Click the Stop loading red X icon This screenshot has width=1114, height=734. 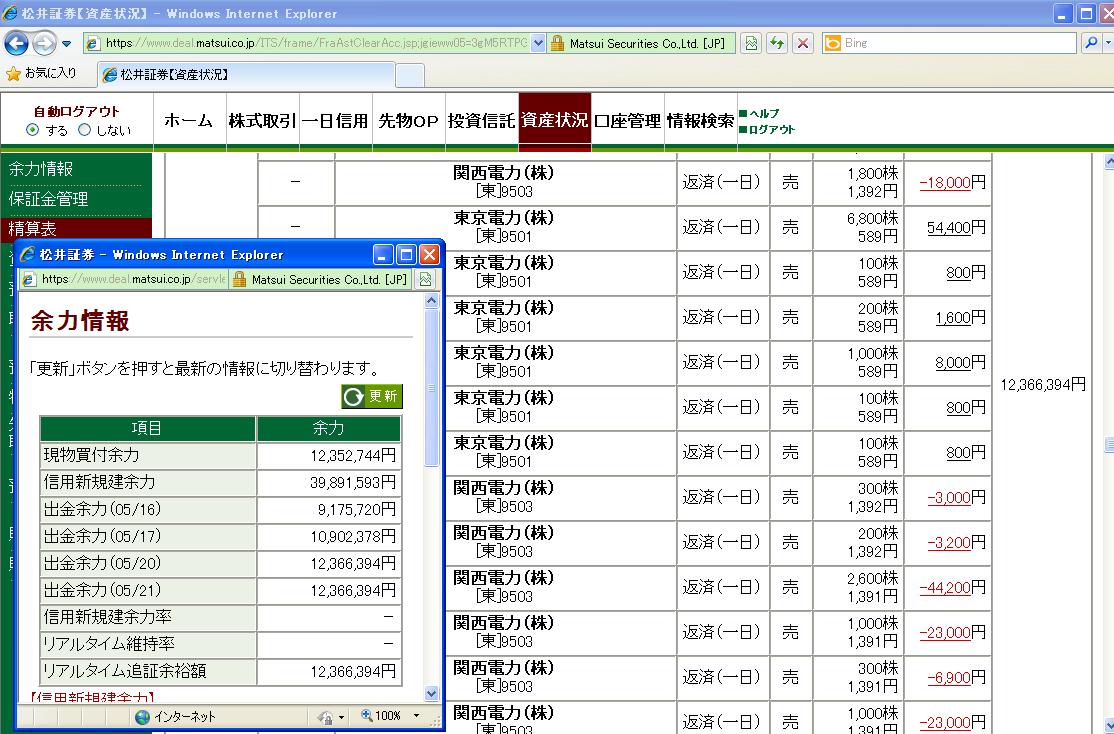(x=802, y=44)
